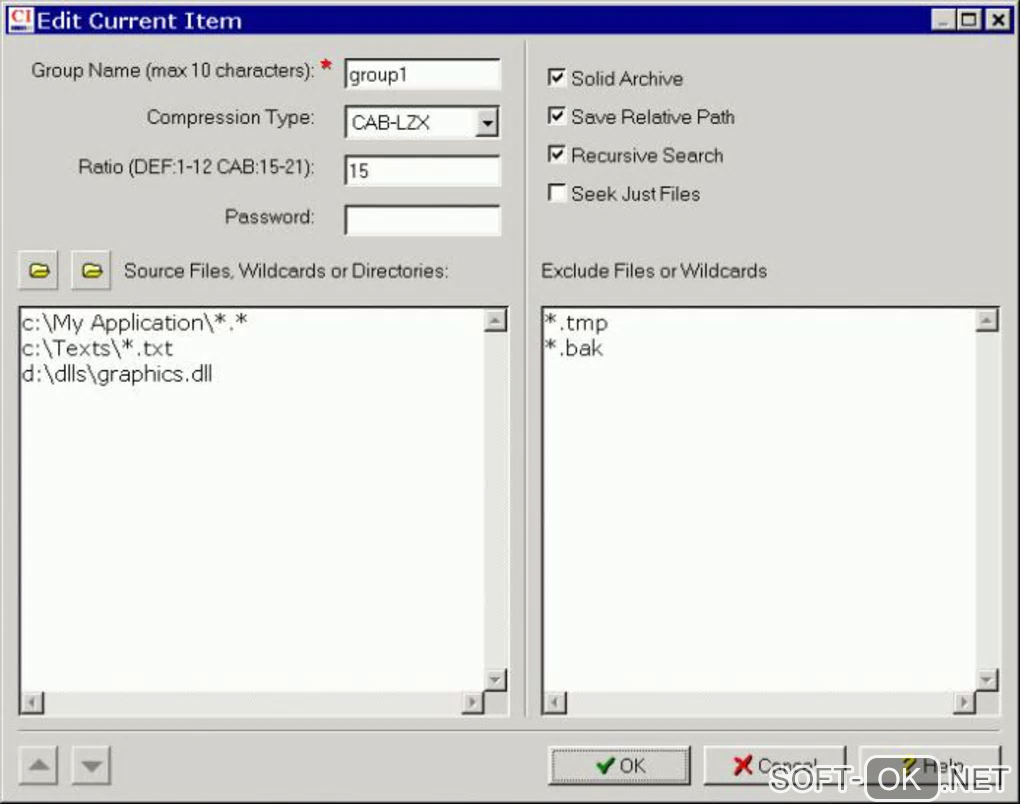Click the move down arrow button

pos(91,766)
